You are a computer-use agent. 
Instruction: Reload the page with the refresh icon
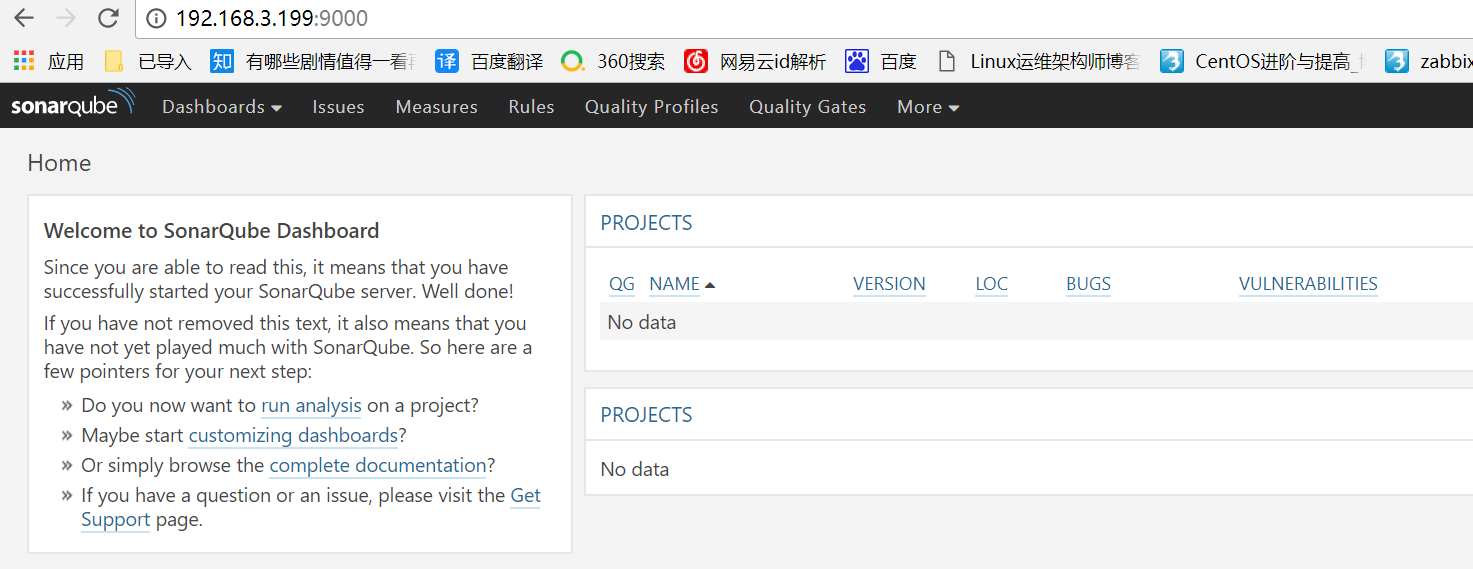pos(109,18)
